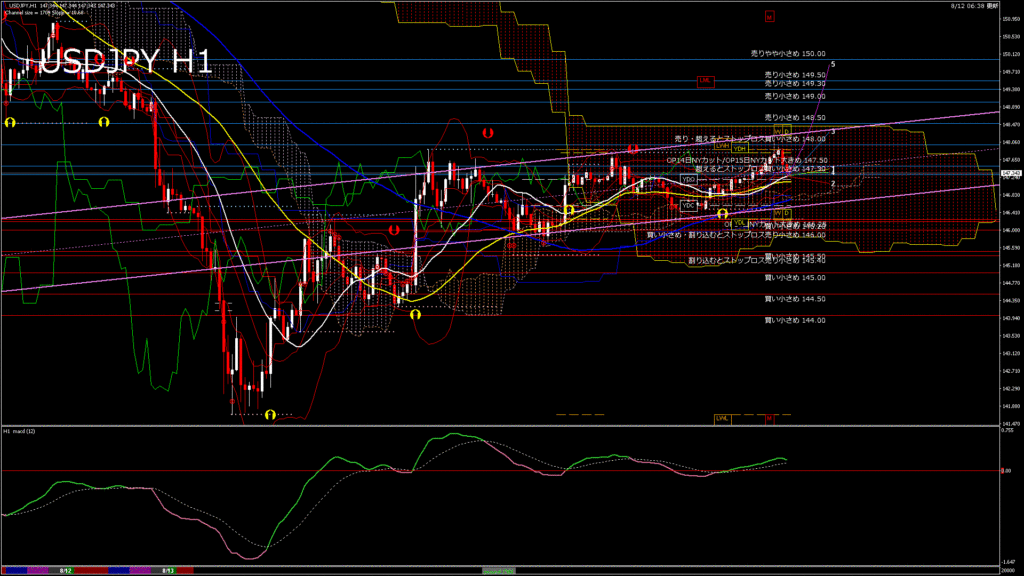Select the H1 macd(12) indicator label
Image resolution: width=1024 pixels, height=576 pixels.
[20, 431]
